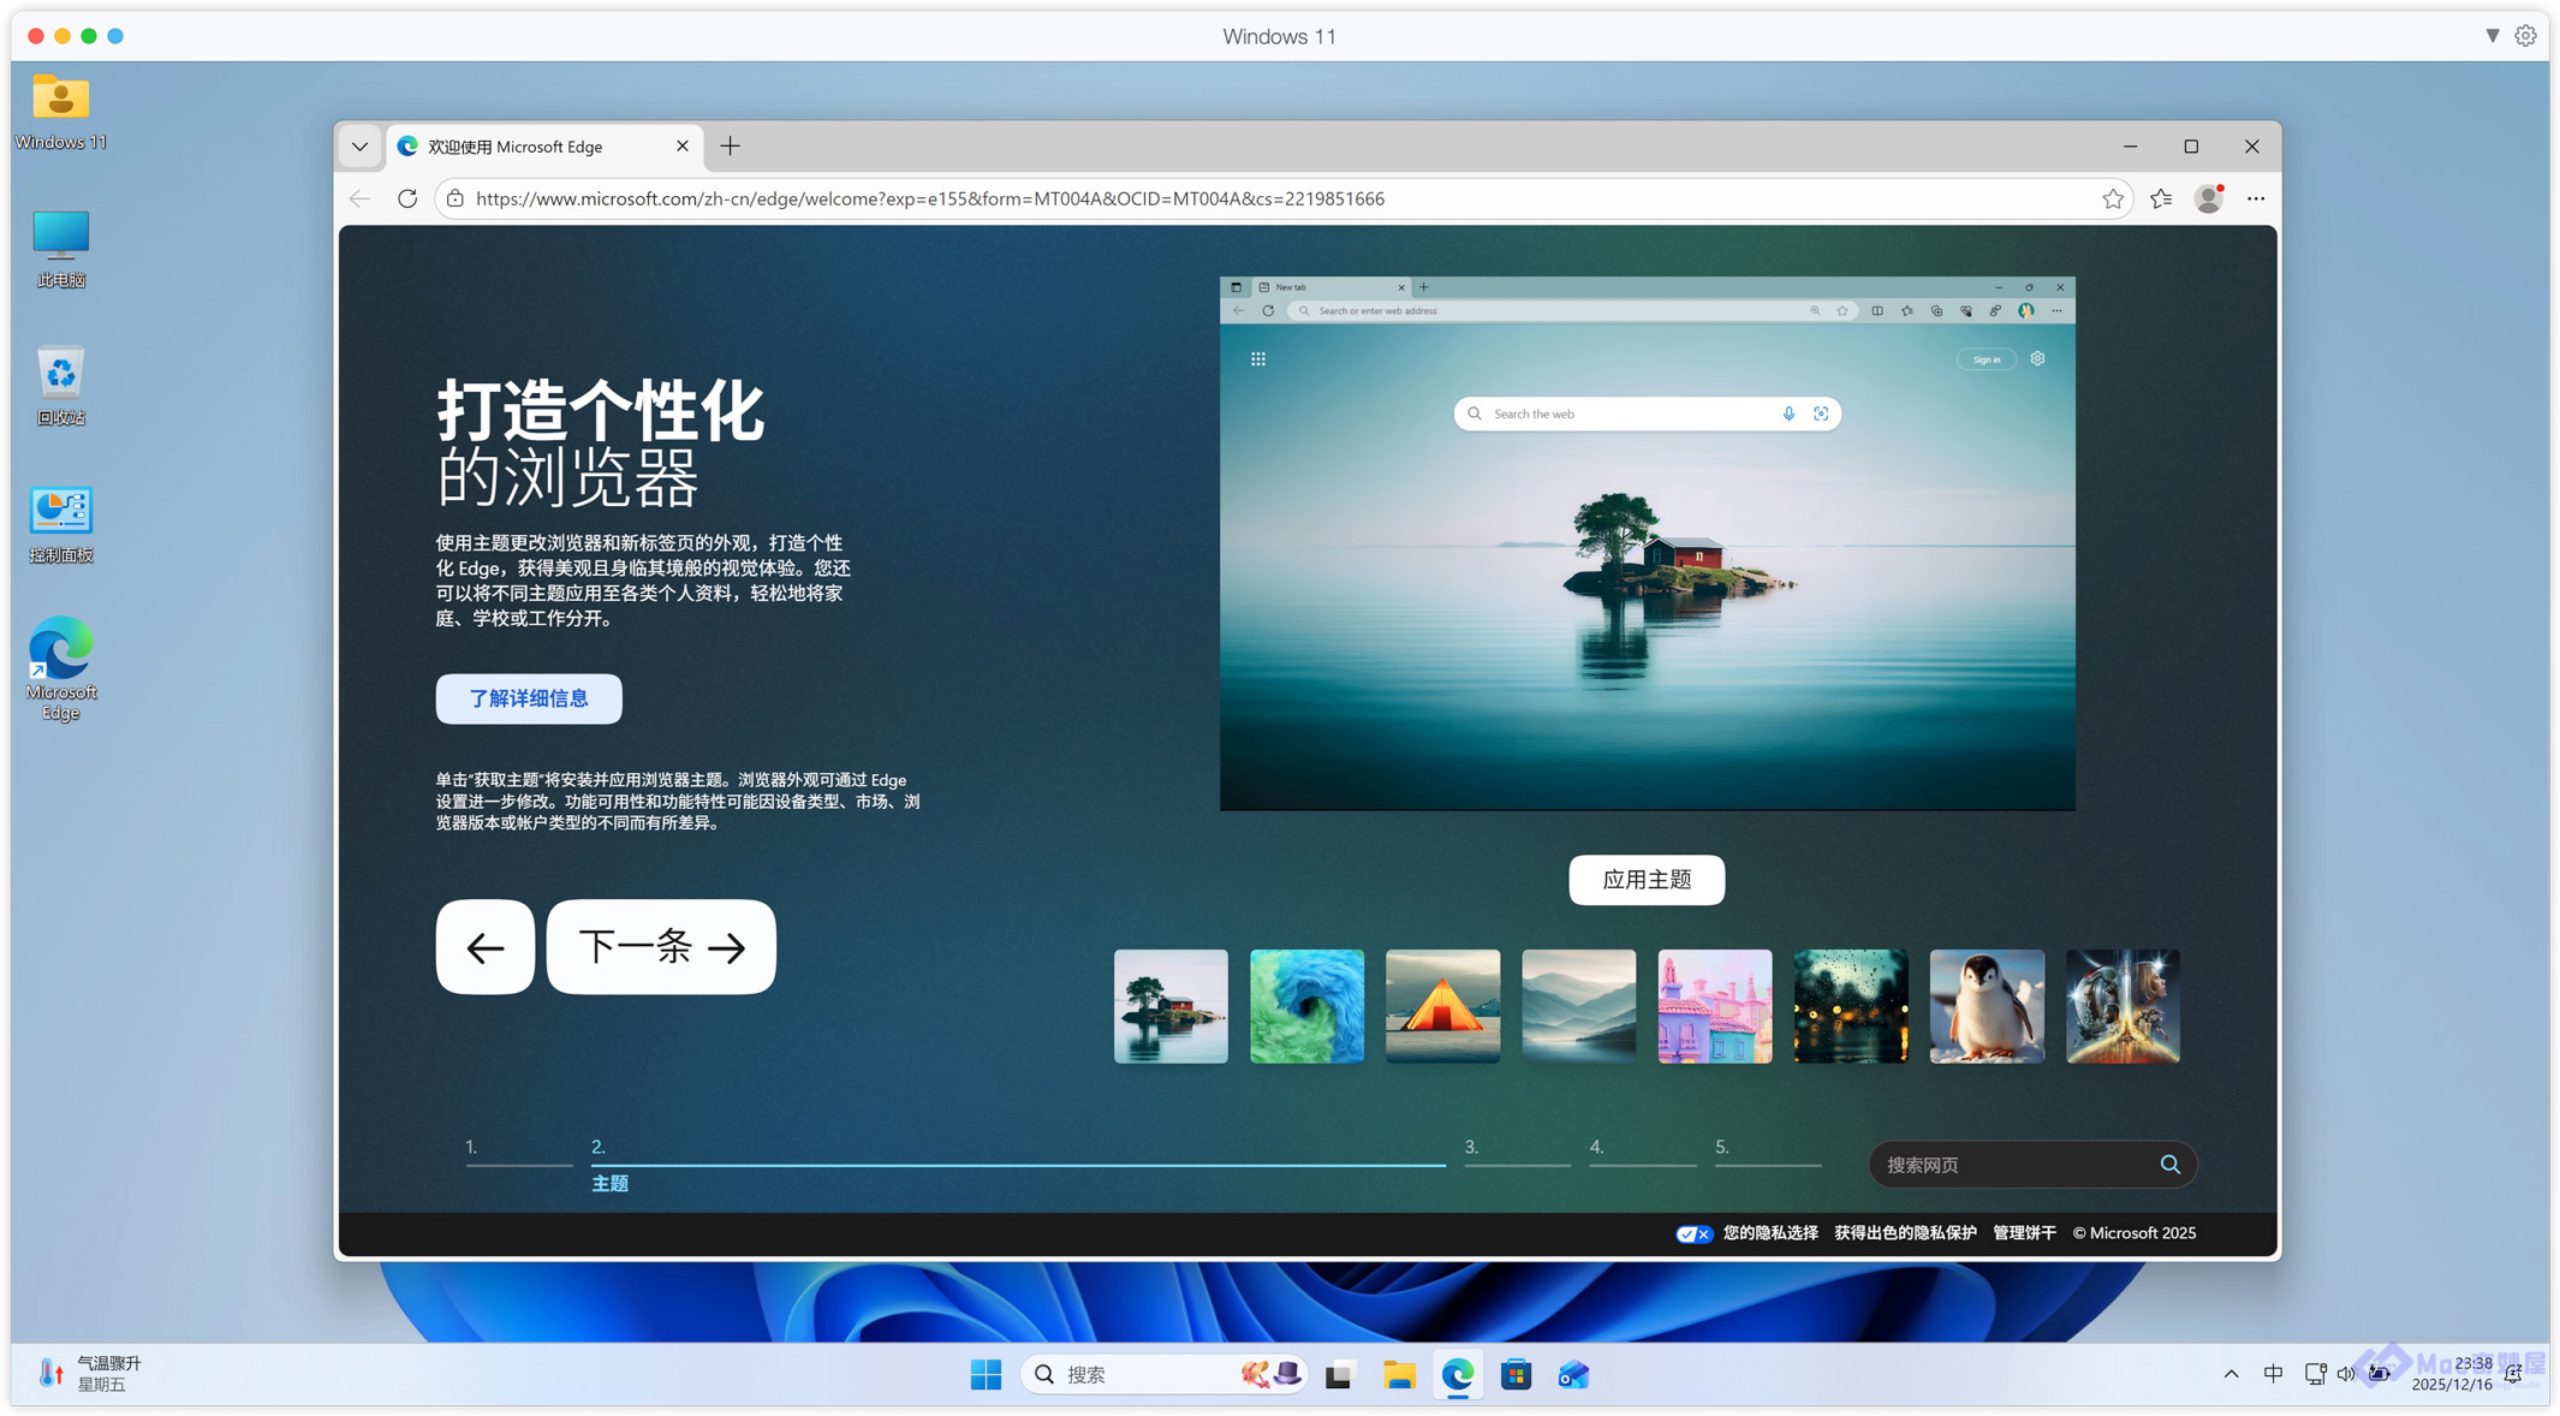View site information lock icon
The width and height of the screenshot is (2560, 1416).
(455, 199)
